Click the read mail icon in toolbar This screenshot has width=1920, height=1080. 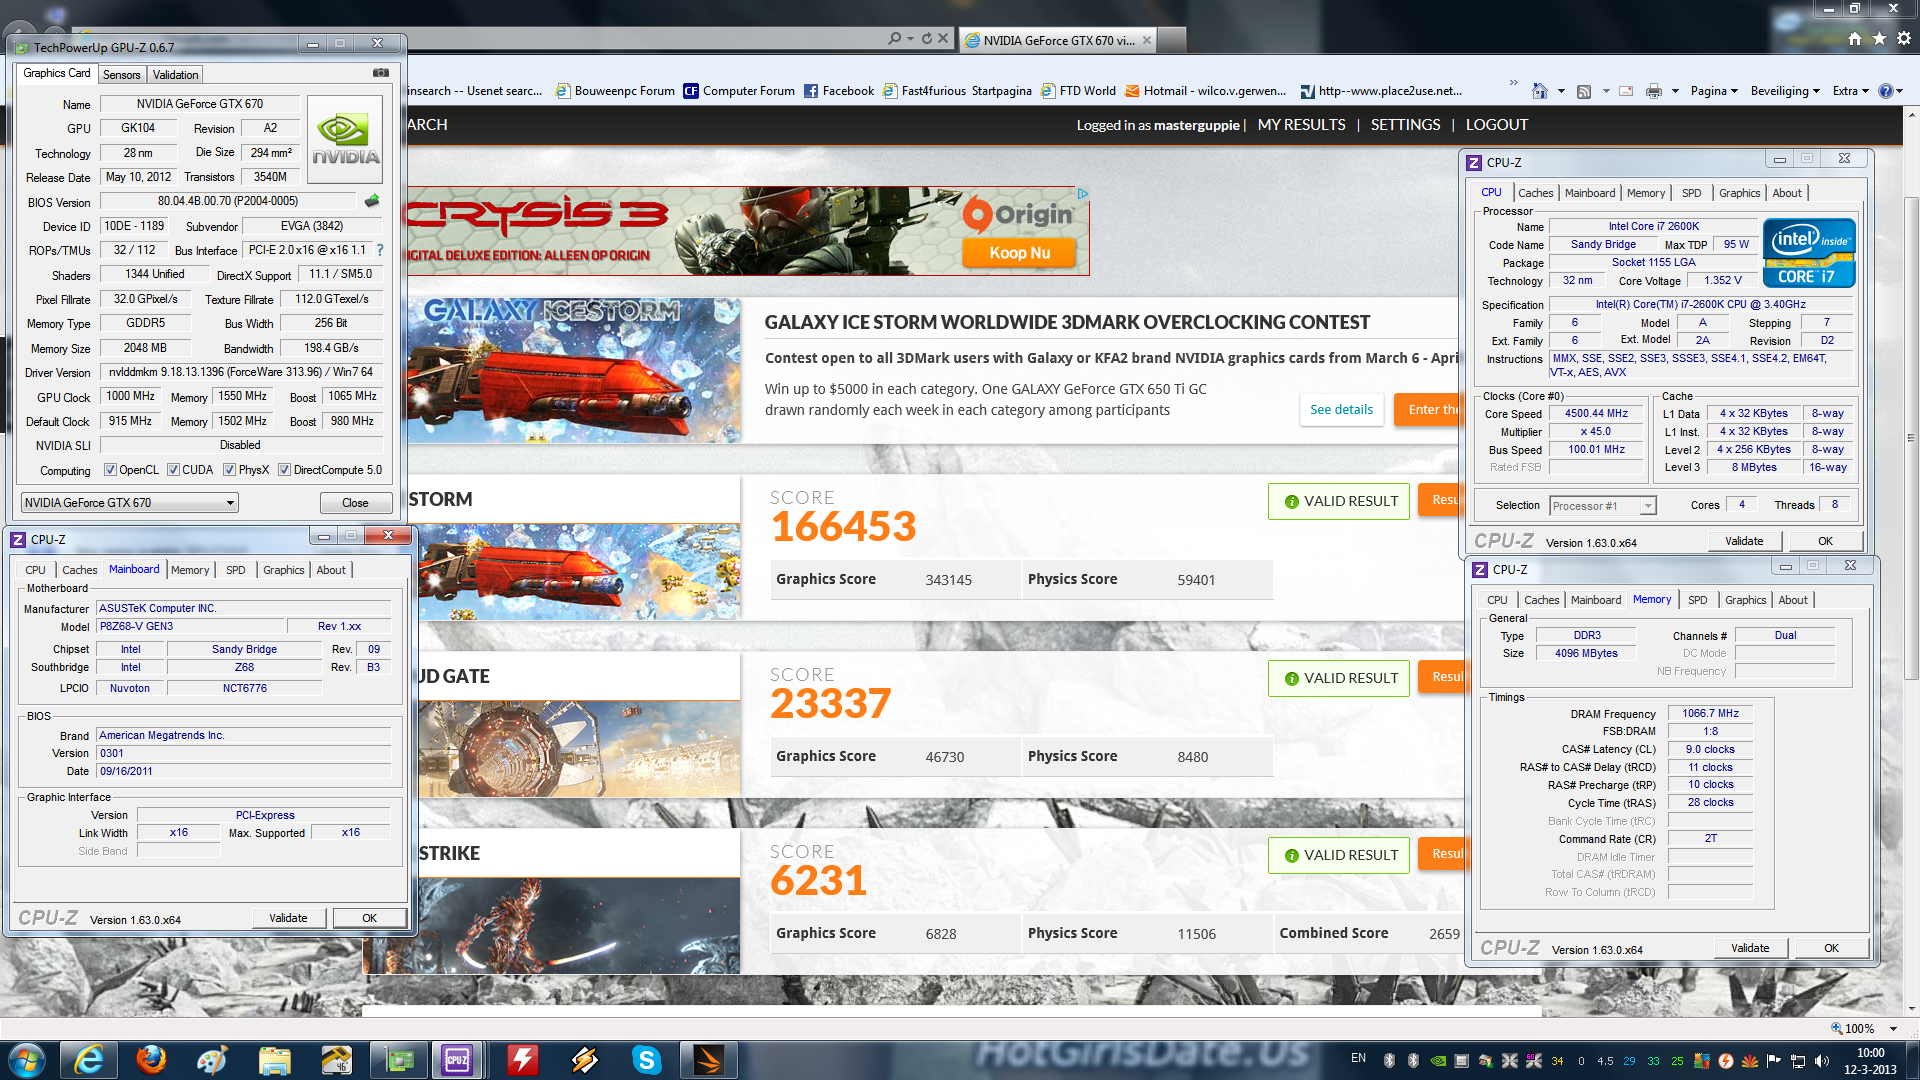point(1626,91)
